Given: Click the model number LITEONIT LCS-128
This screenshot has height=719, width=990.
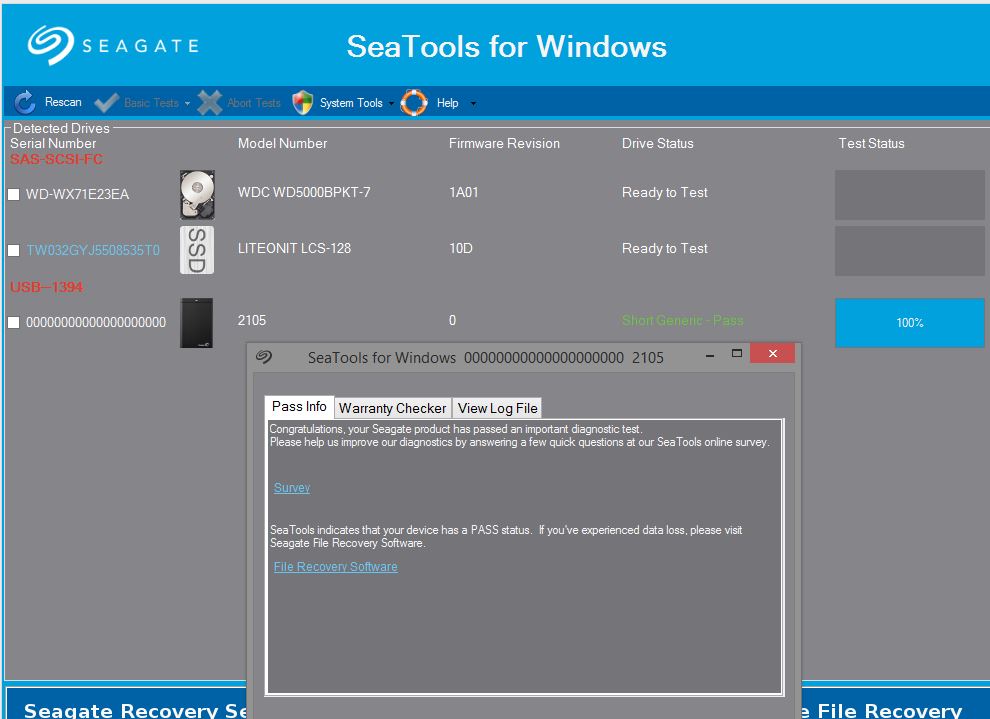Looking at the screenshot, I should point(294,249).
